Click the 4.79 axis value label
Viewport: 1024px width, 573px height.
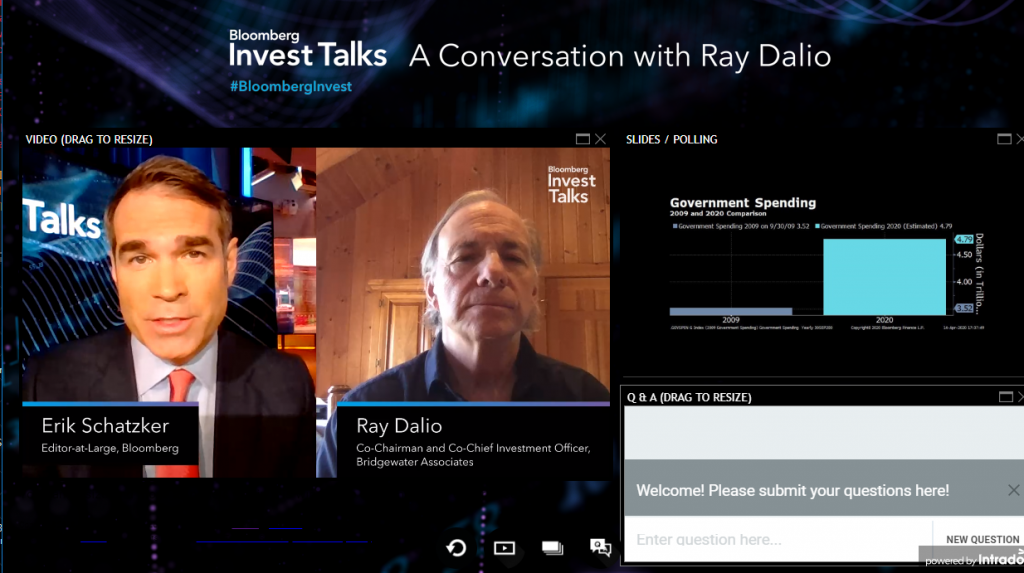tap(964, 239)
